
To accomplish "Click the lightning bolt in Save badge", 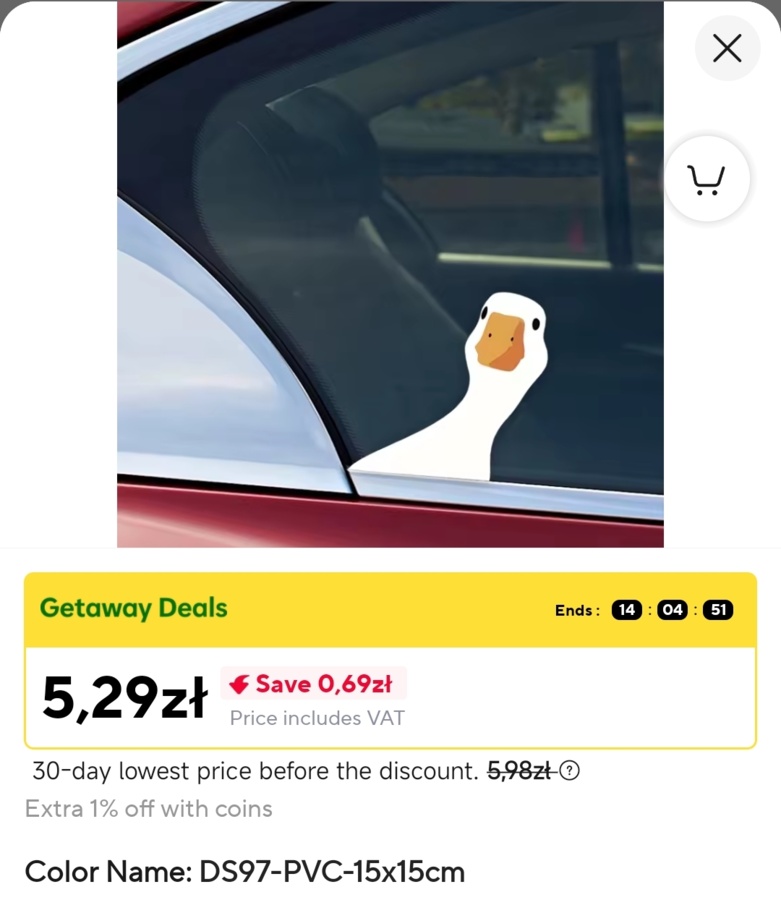I will click(x=239, y=684).
